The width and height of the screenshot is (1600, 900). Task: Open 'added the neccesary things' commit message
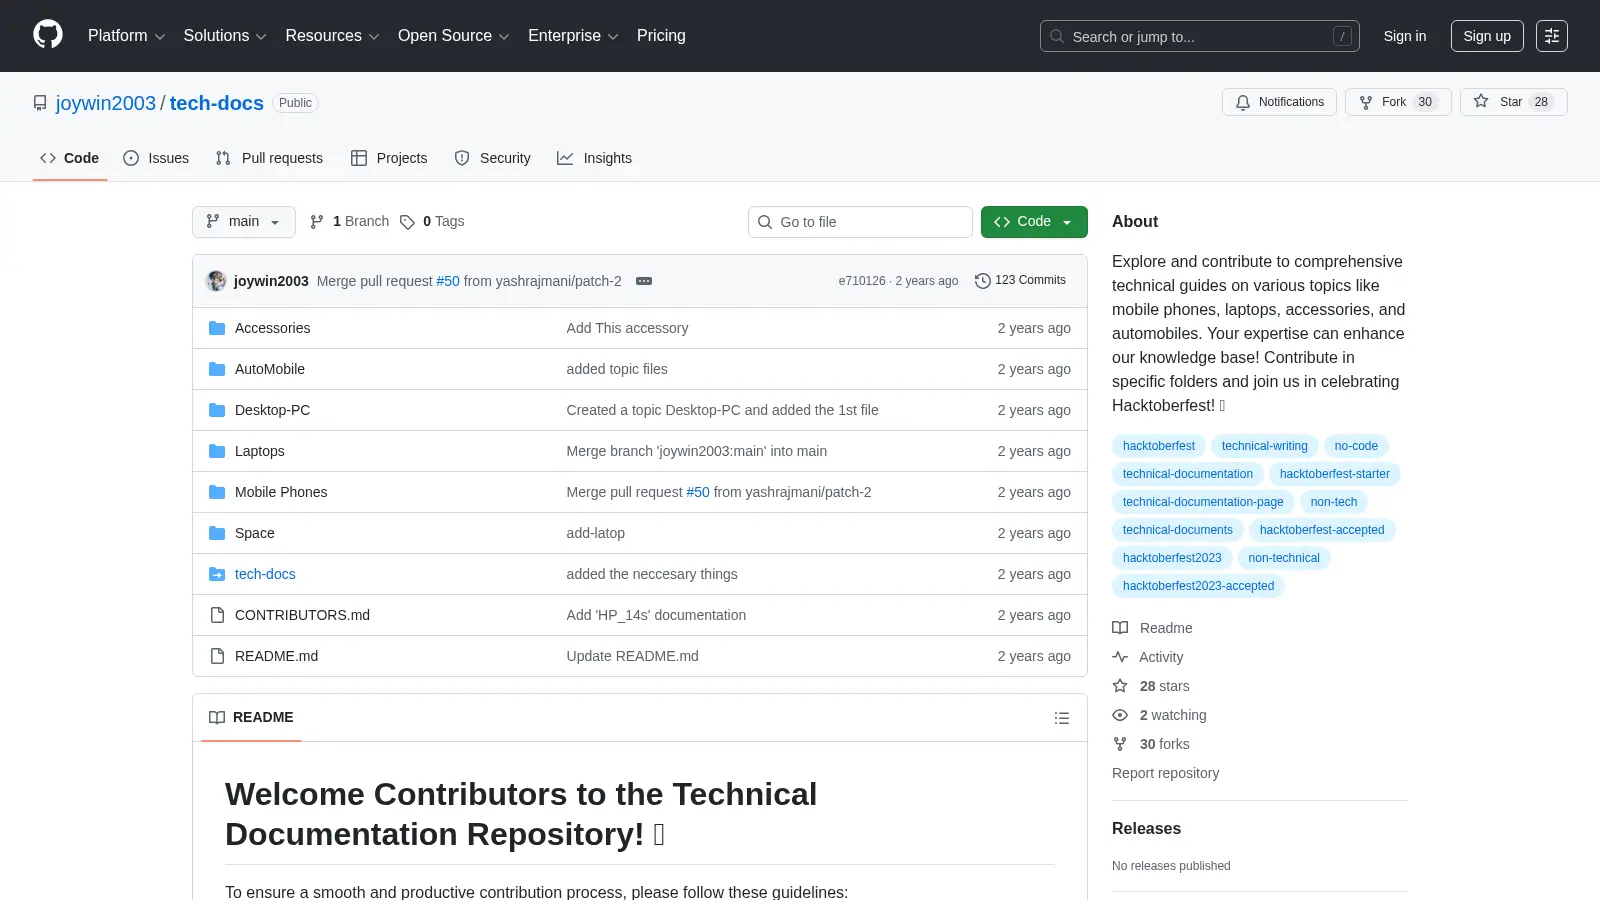[x=652, y=574]
